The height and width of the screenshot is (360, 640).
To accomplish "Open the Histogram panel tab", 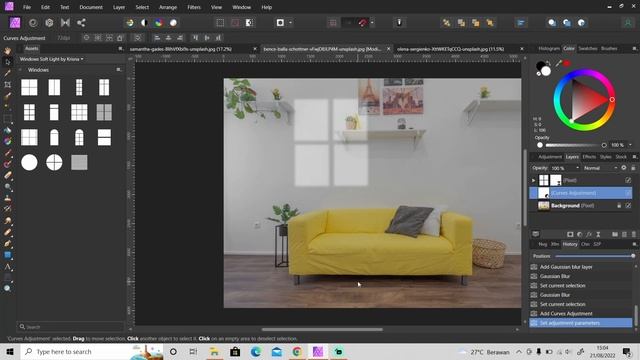I will point(549,49).
